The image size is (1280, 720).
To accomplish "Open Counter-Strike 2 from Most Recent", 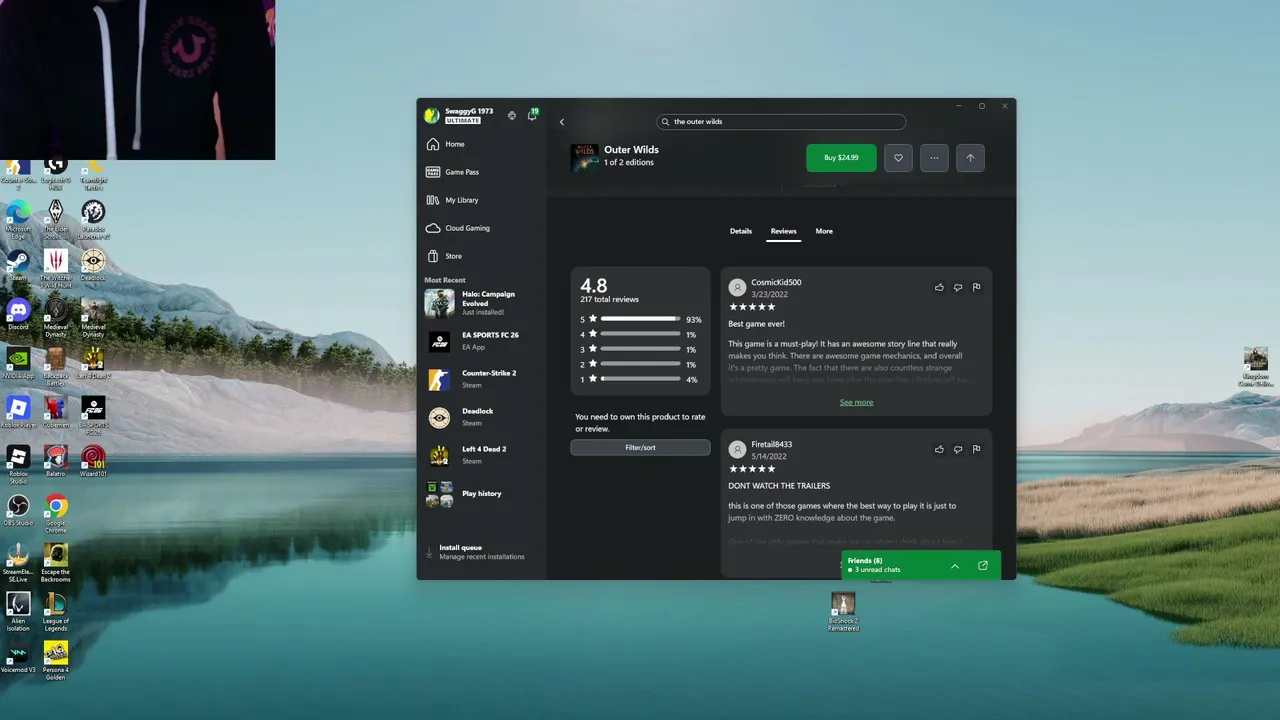I will point(482,379).
